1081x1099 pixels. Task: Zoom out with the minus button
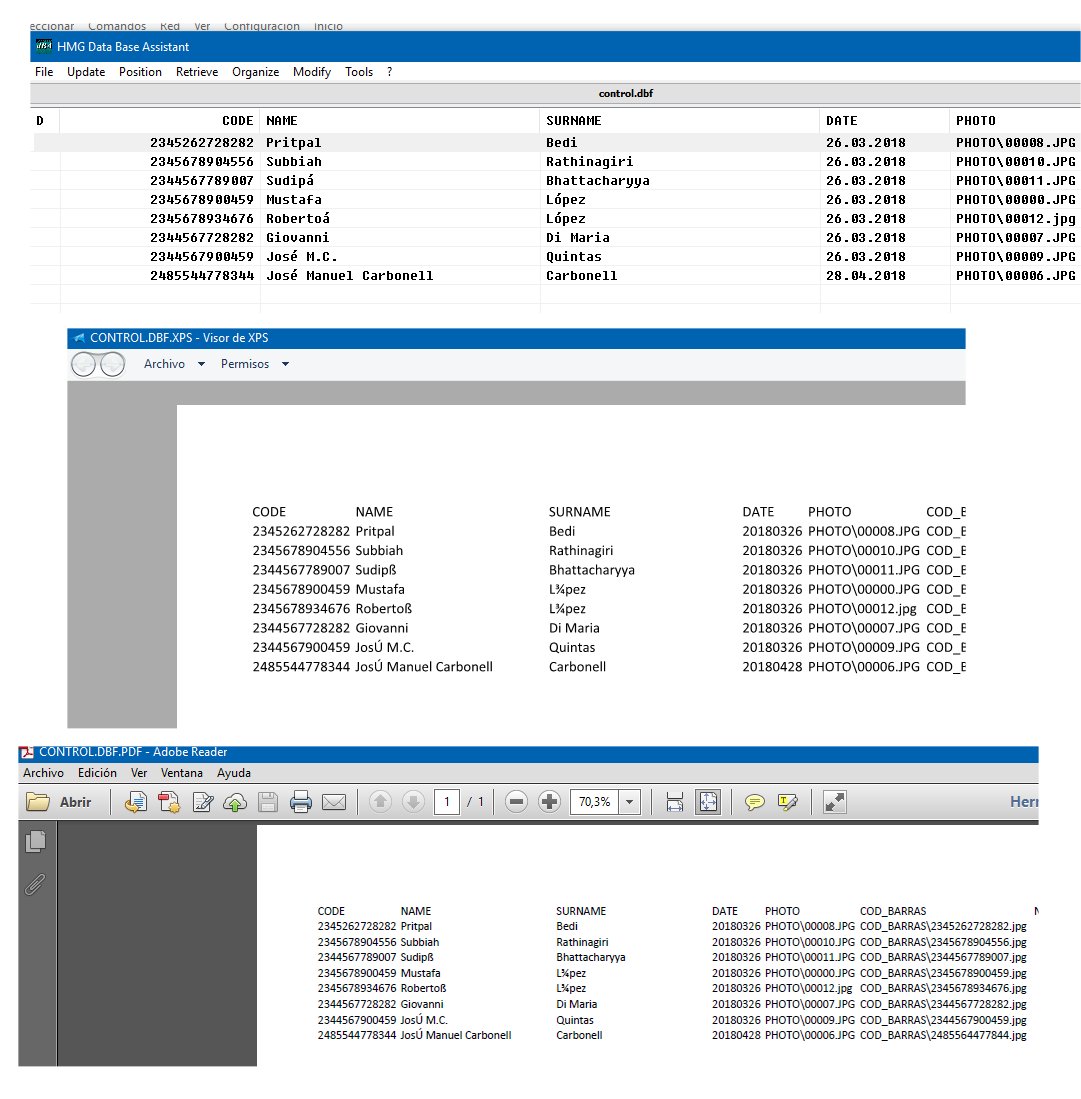516,802
